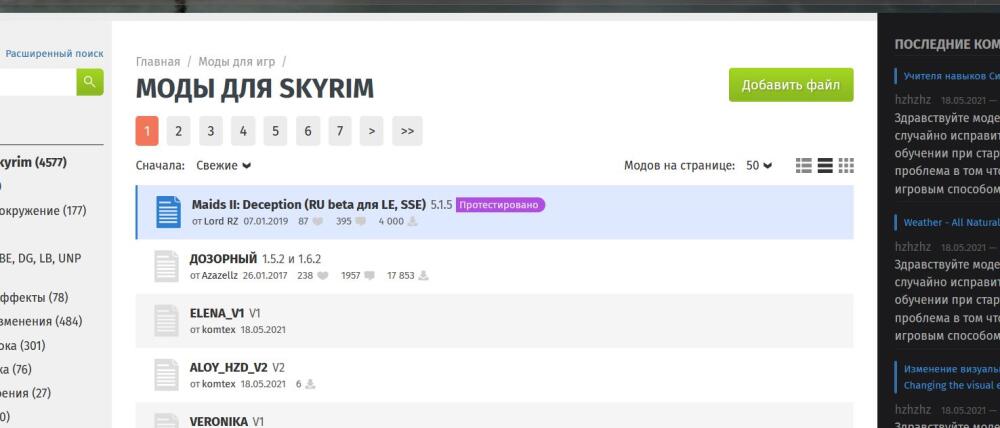Open Weather - All Natural comment link
Viewport: 1000px width, 428px height.
(952, 223)
